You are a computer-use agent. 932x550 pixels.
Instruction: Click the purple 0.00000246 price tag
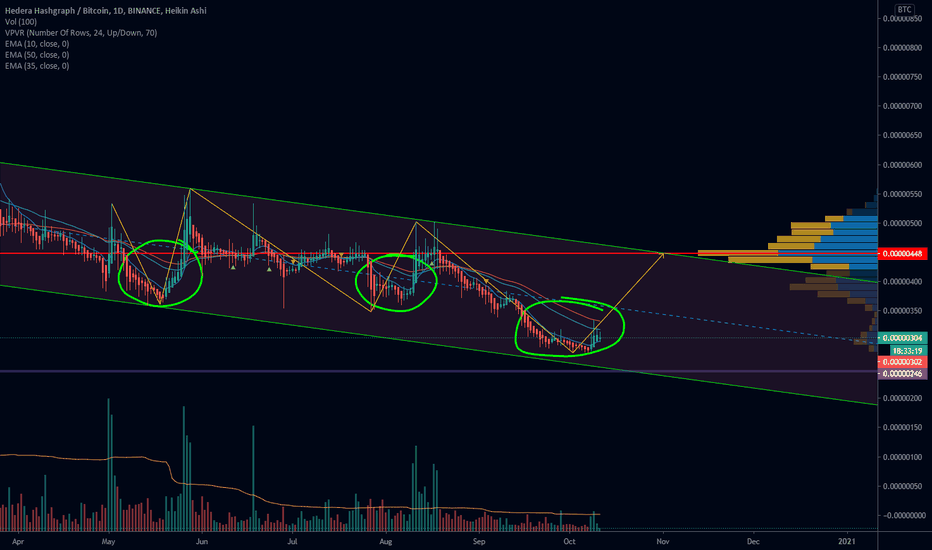tap(902, 374)
